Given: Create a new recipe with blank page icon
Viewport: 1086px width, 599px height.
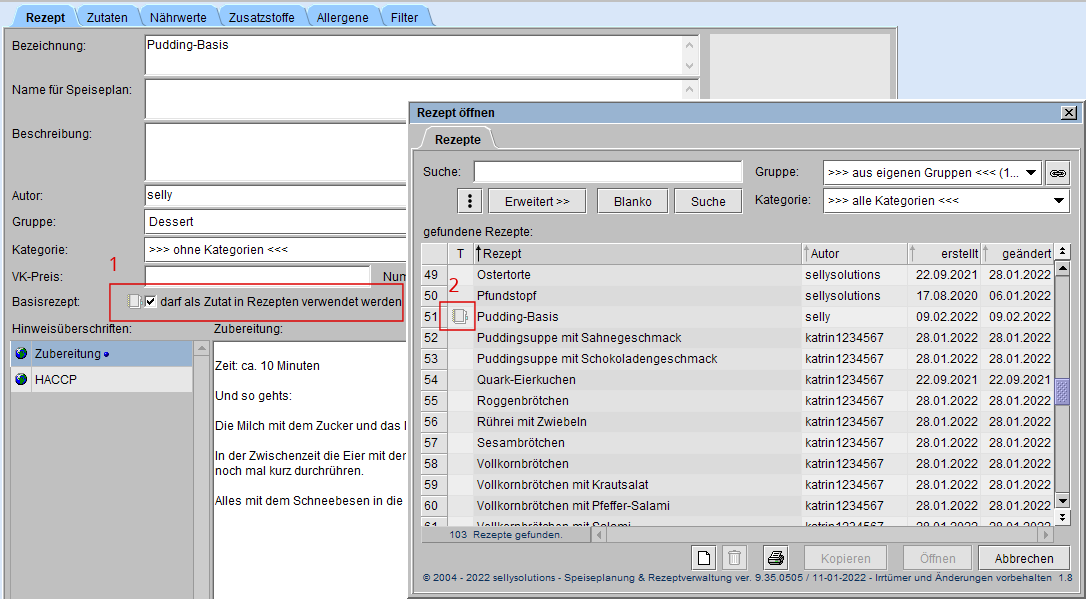Looking at the screenshot, I should 705,558.
